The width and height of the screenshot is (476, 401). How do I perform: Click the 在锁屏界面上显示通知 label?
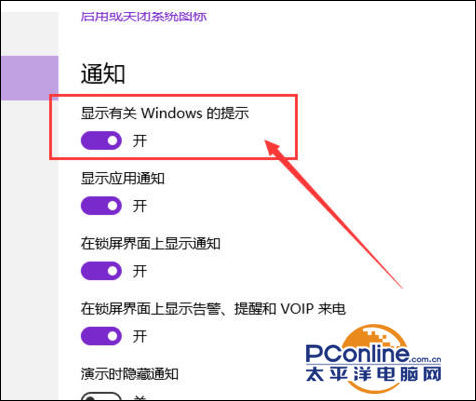151,243
